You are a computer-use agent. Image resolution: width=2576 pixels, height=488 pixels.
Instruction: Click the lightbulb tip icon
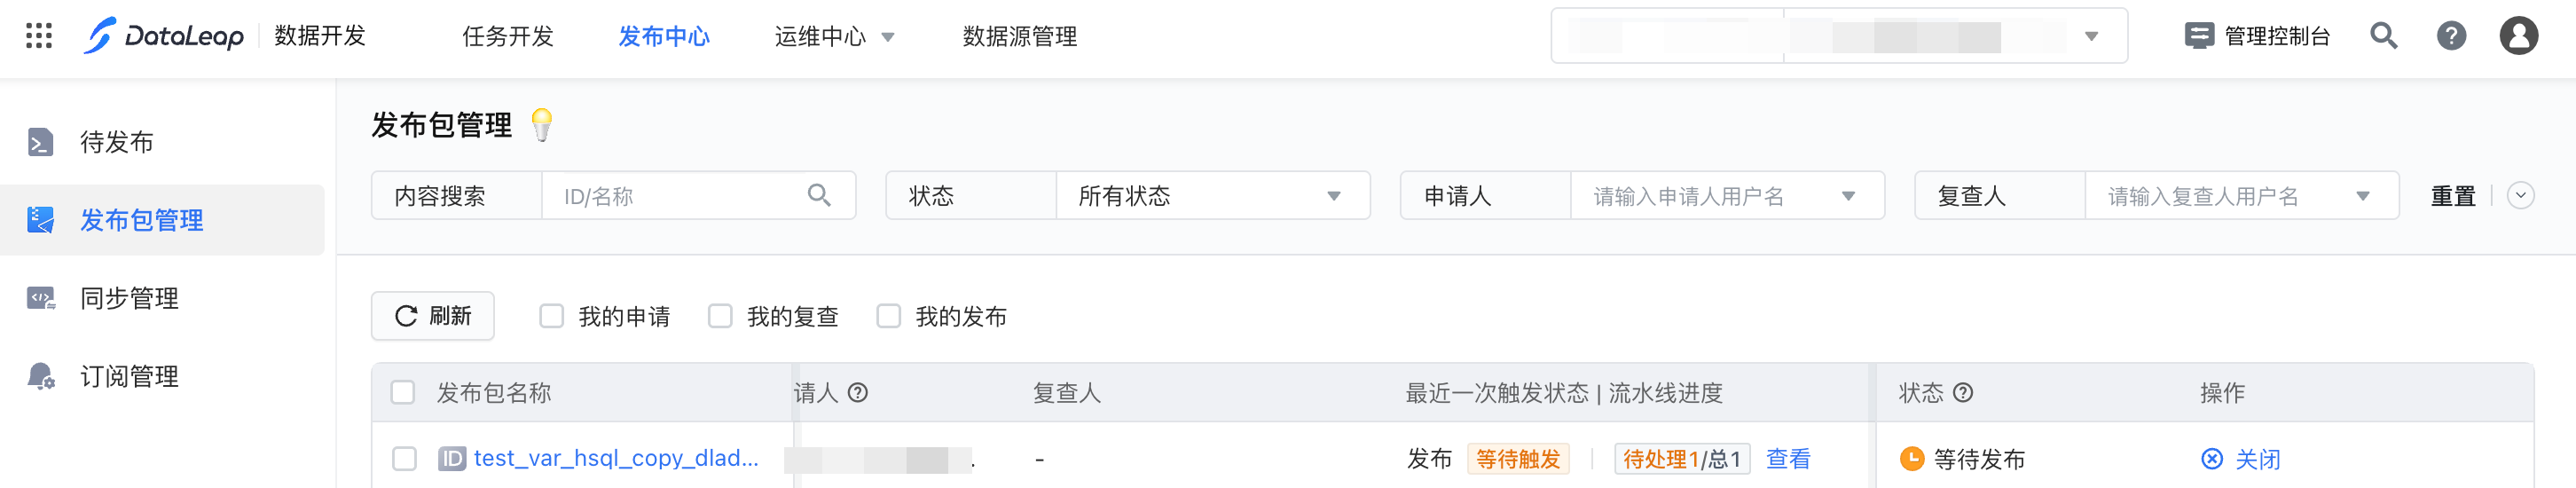[x=542, y=125]
